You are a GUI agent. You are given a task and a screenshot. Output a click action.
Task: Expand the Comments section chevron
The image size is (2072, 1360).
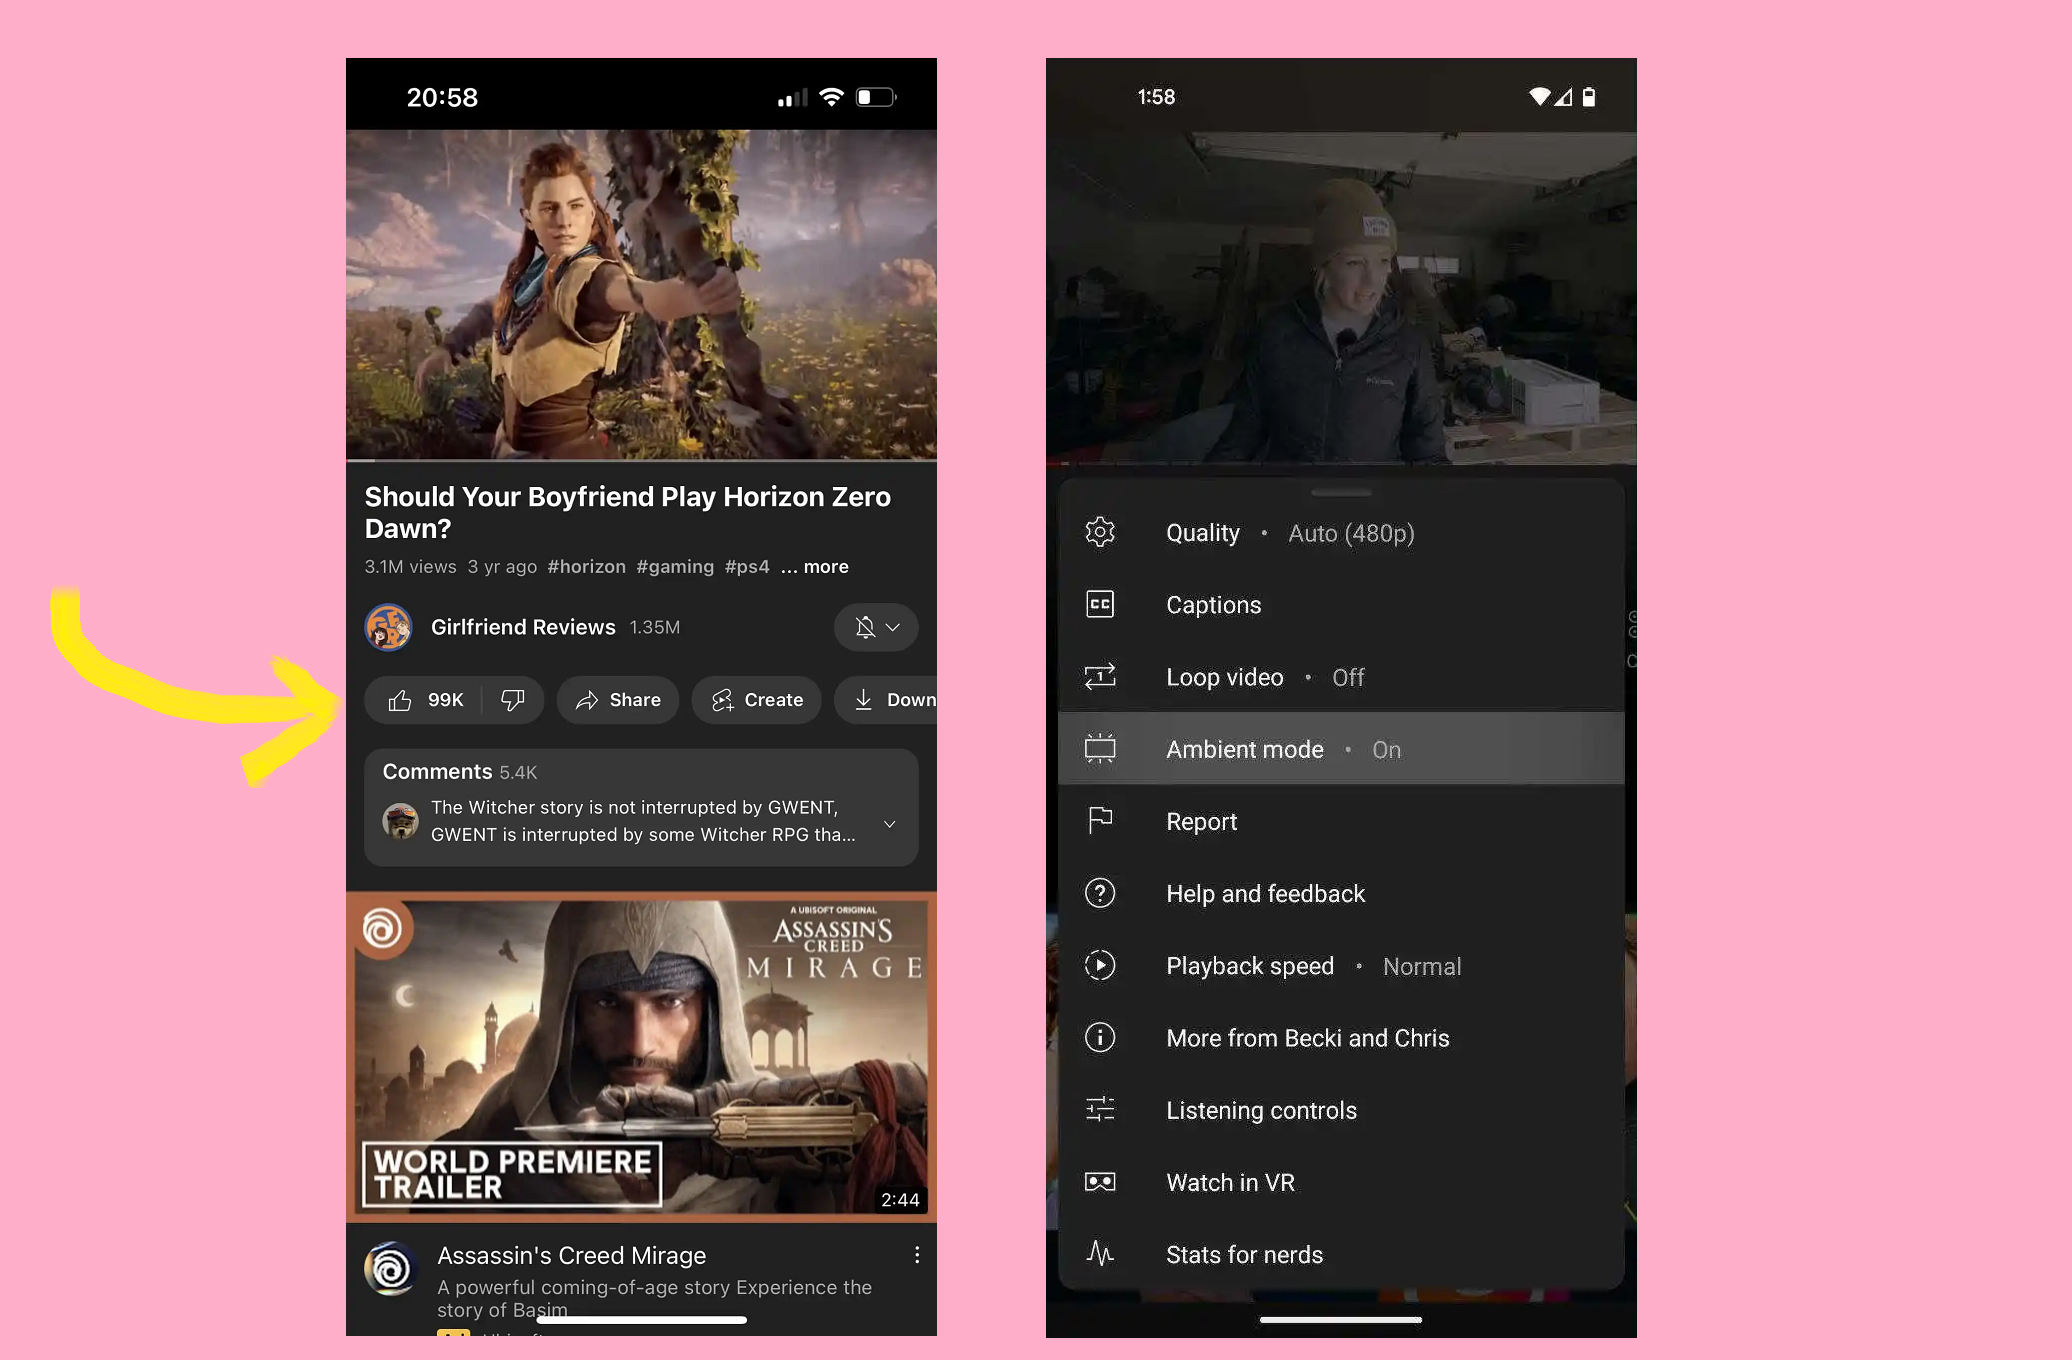[889, 823]
